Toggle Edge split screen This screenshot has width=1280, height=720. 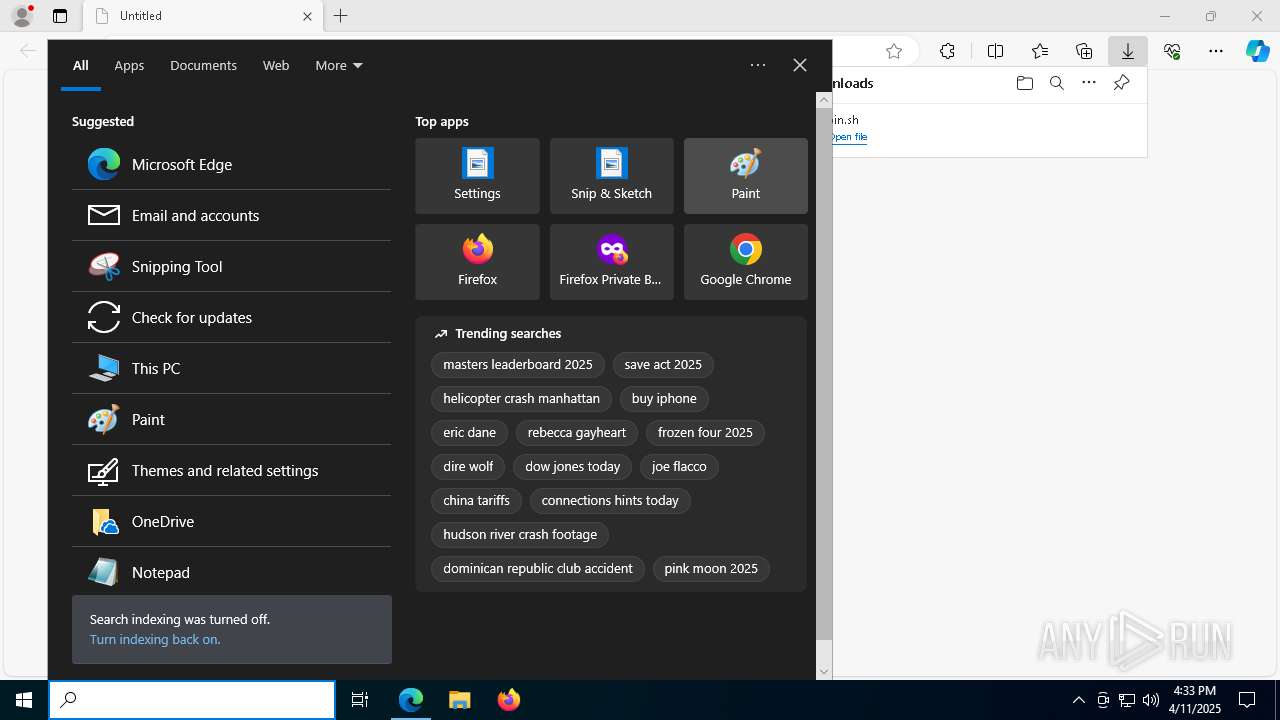pos(995,51)
